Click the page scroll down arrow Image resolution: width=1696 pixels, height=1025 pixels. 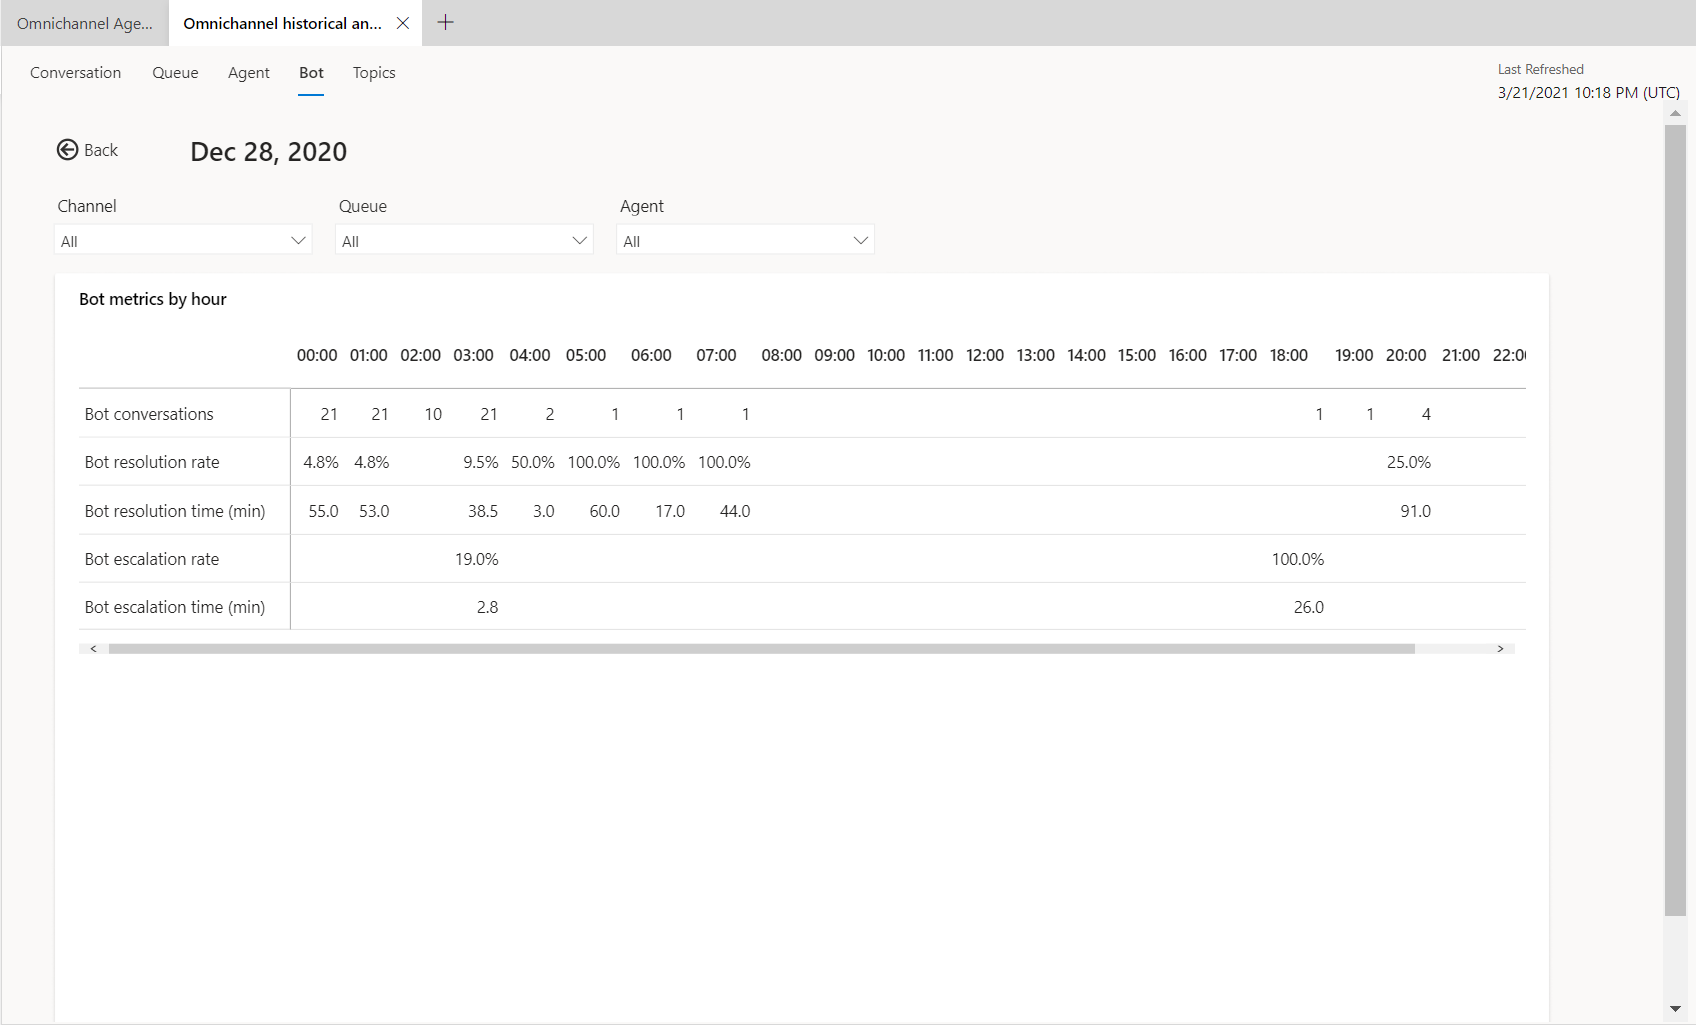[1675, 1010]
